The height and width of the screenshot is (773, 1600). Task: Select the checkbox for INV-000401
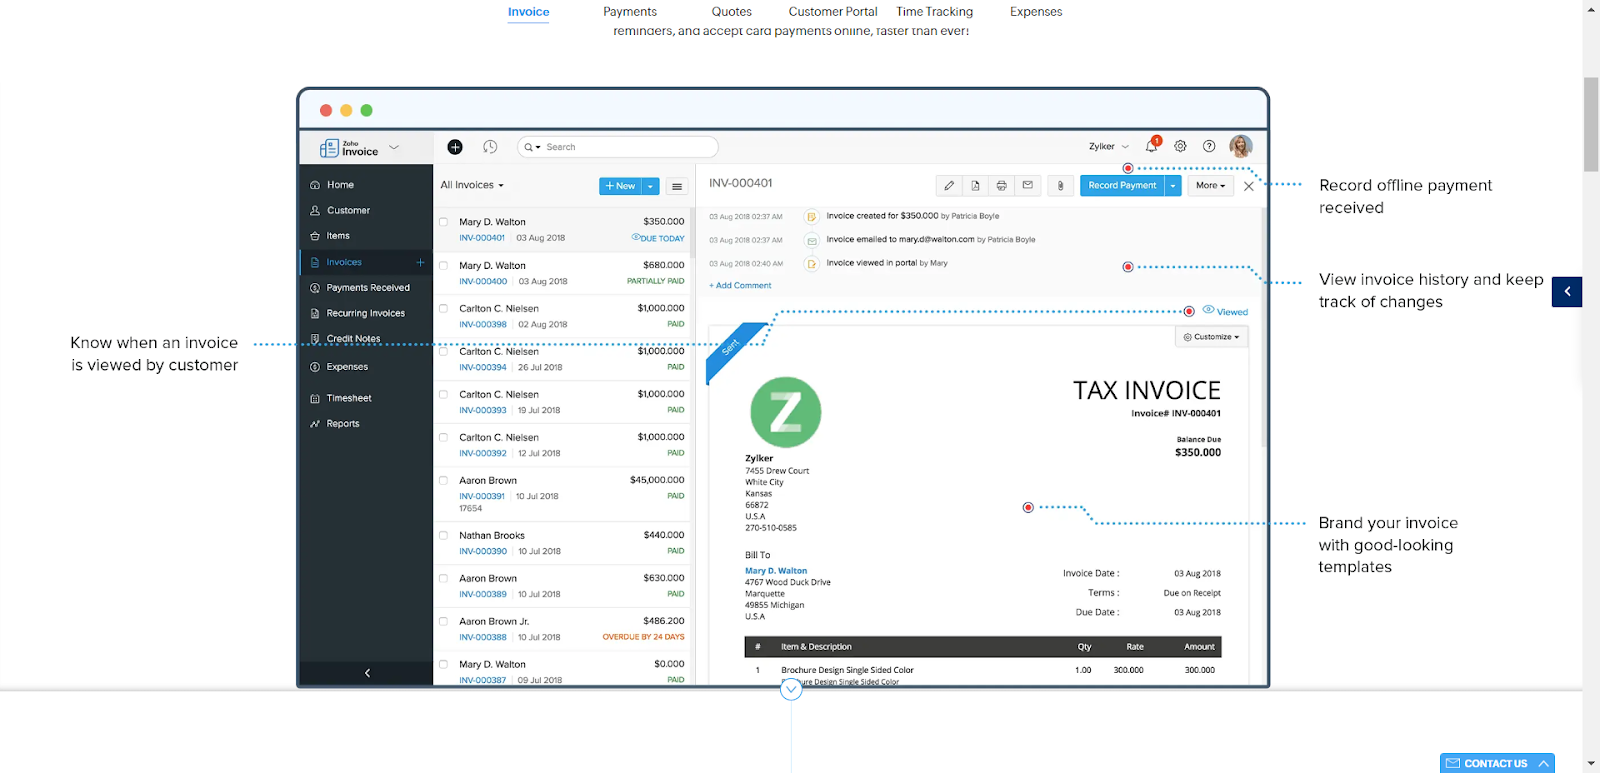tap(443, 222)
